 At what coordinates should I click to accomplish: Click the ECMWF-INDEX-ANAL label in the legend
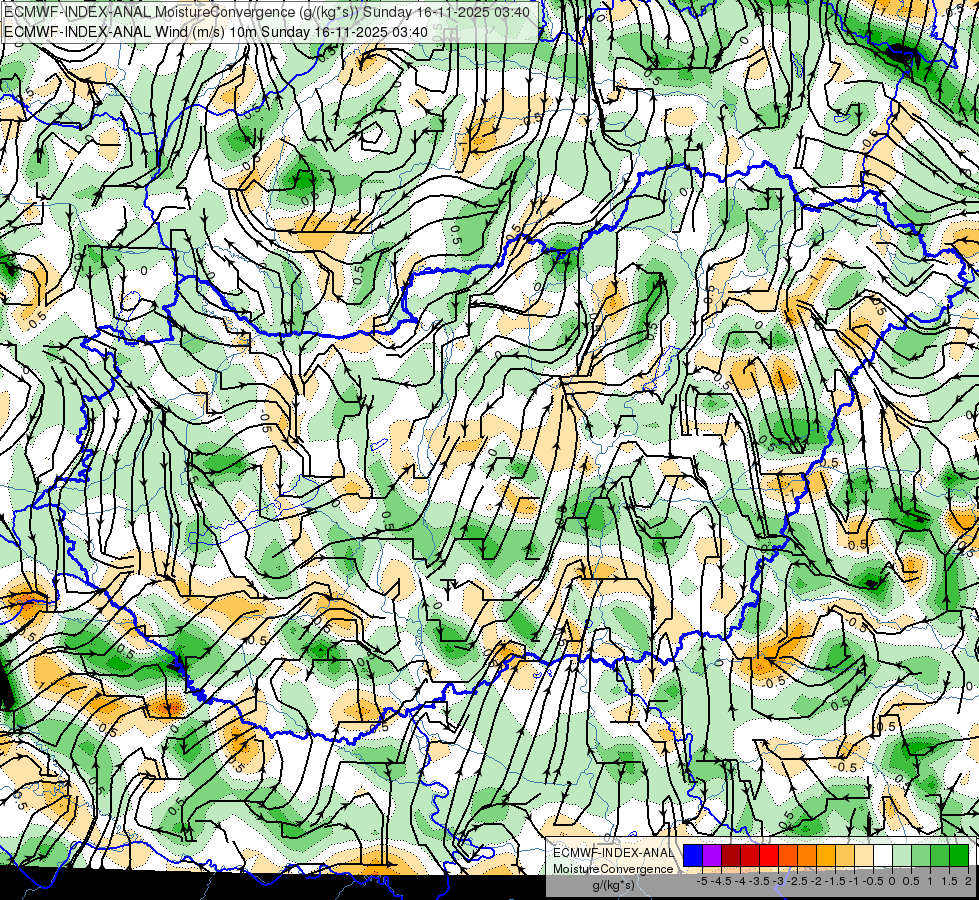click(613, 853)
